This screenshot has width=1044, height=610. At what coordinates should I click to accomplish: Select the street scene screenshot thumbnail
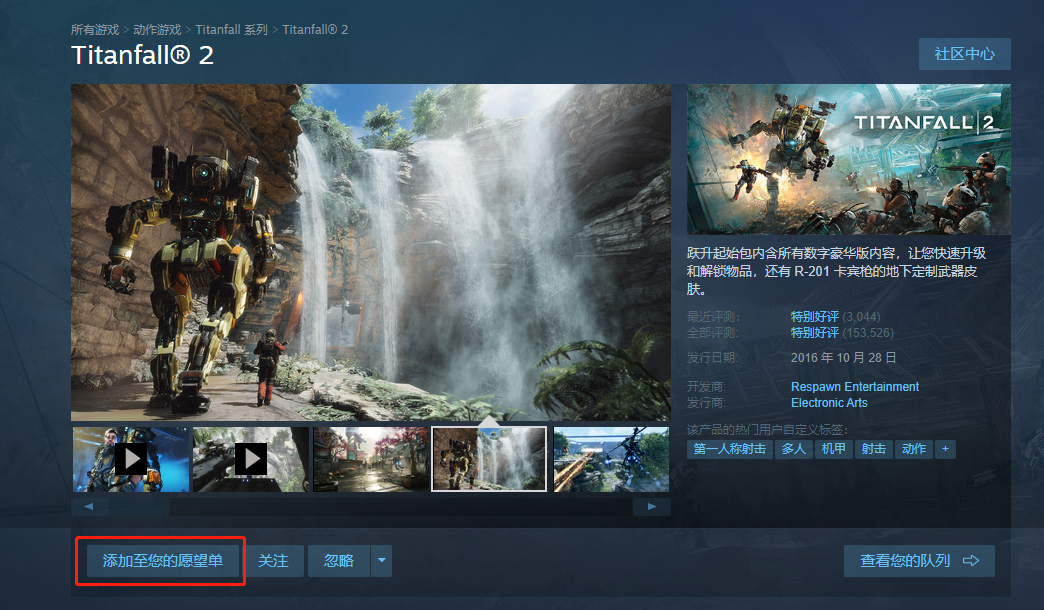[371, 459]
